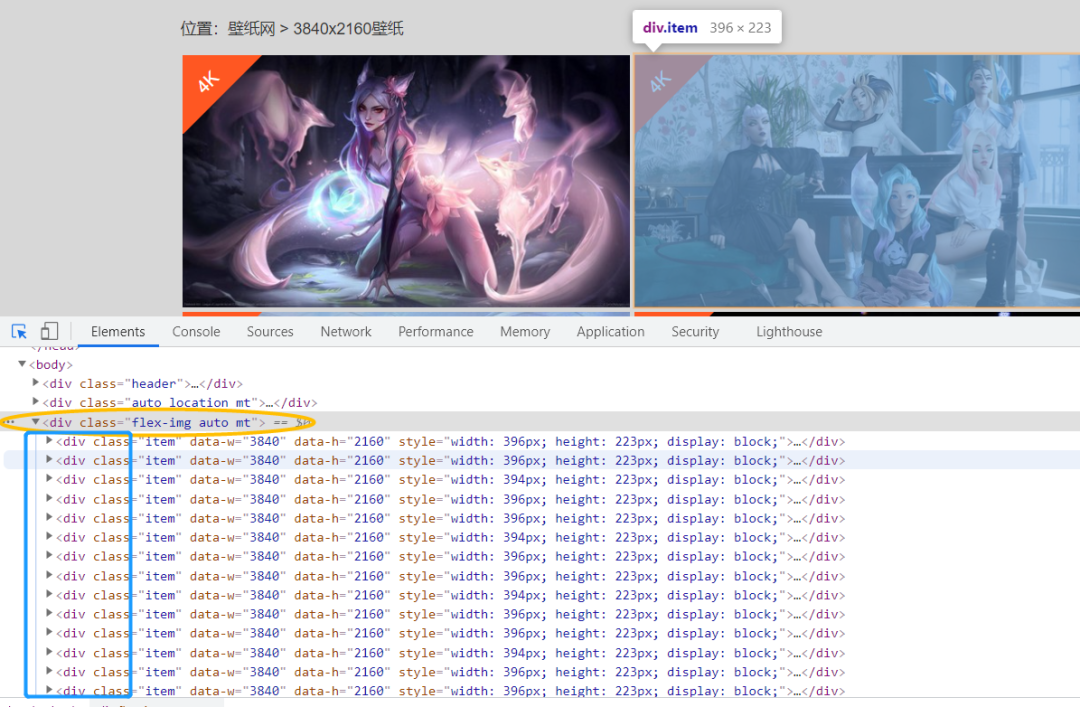
Task: Switch to the Elements tab
Action: 118,331
